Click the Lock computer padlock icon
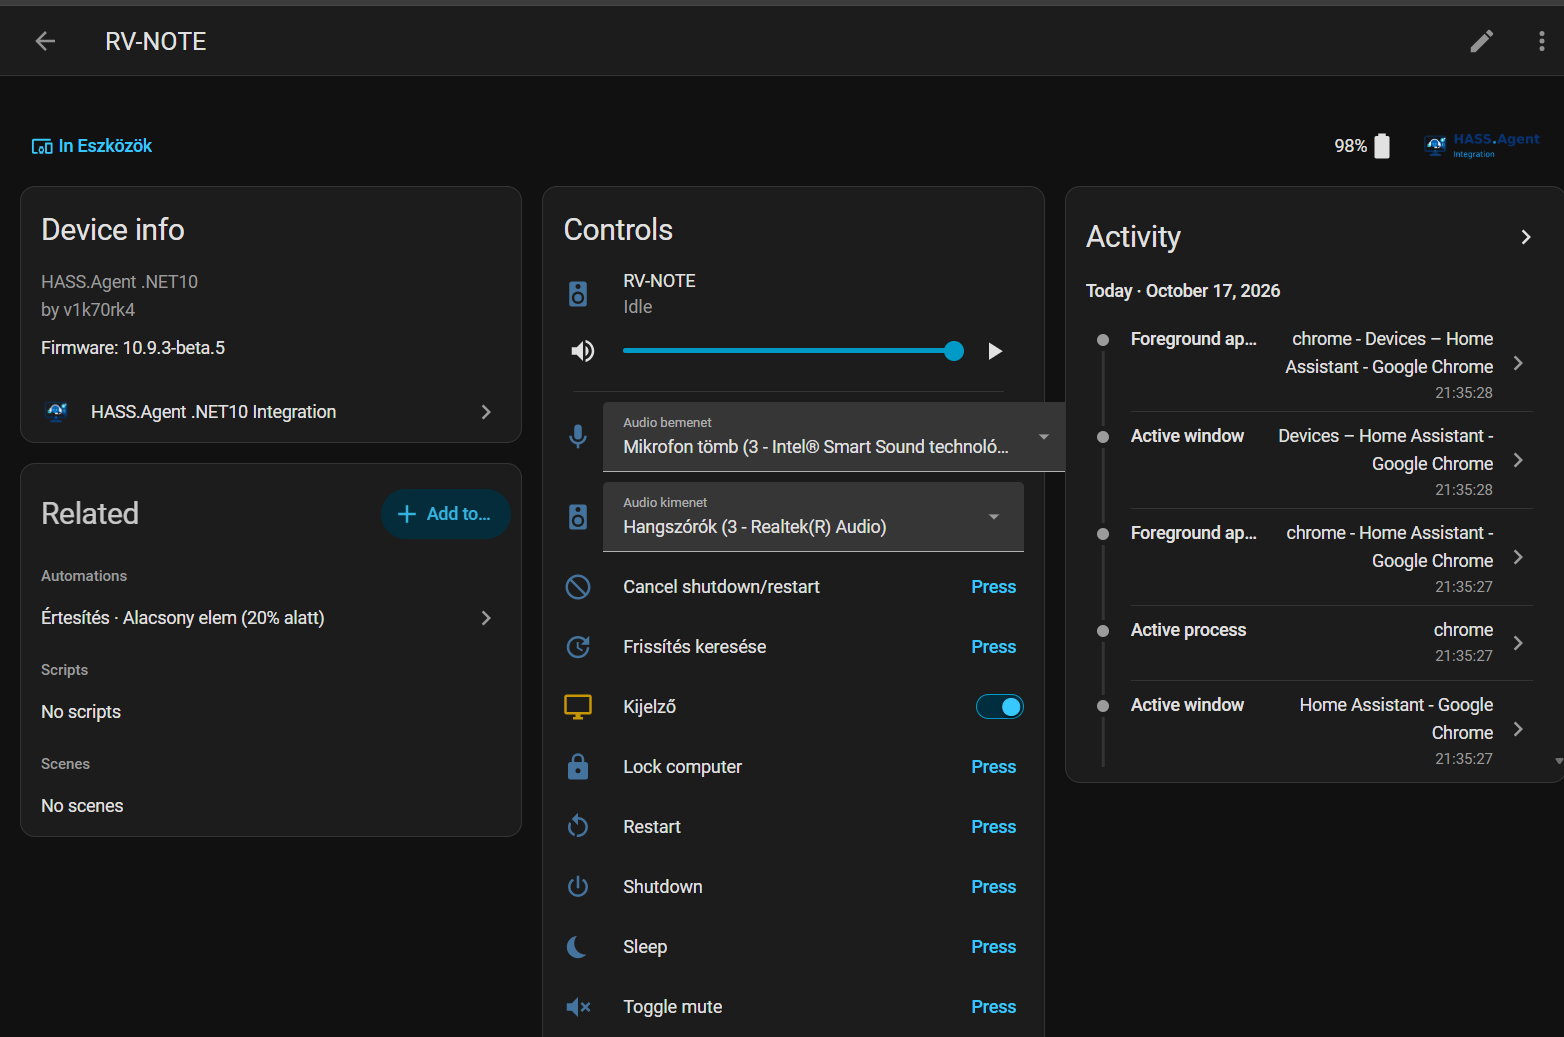 578,767
